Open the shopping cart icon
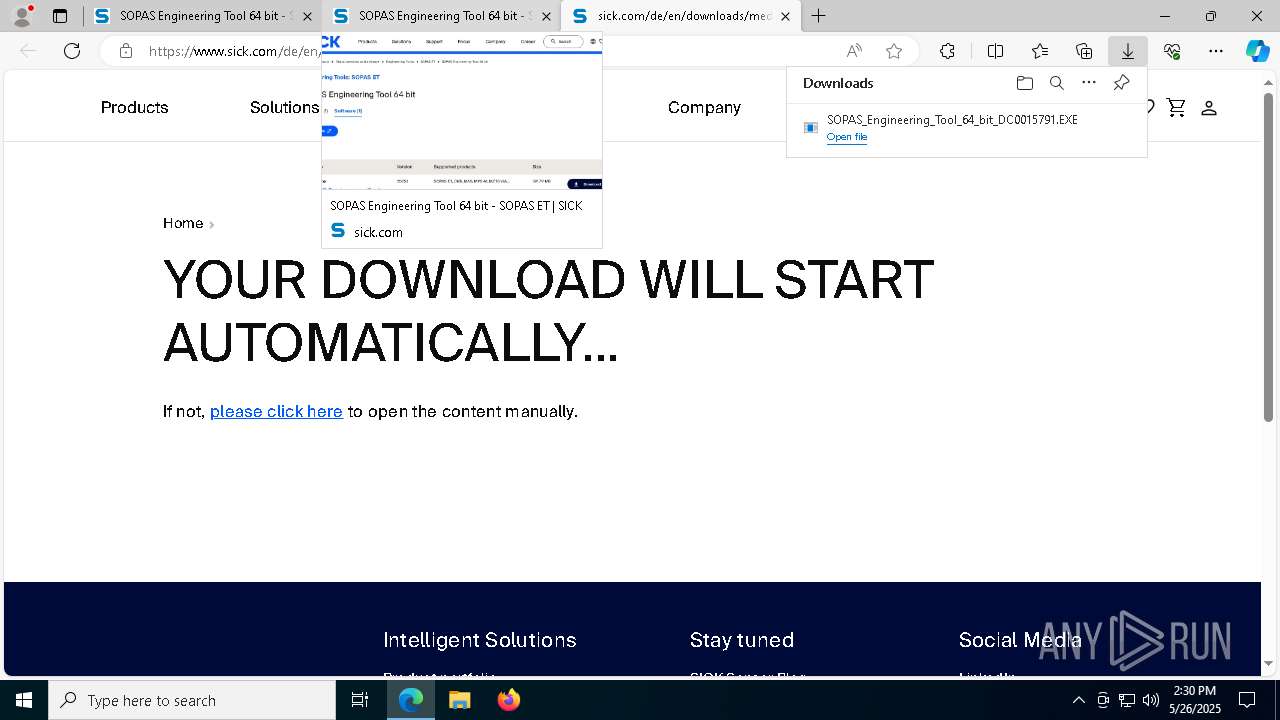 [1176, 107]
